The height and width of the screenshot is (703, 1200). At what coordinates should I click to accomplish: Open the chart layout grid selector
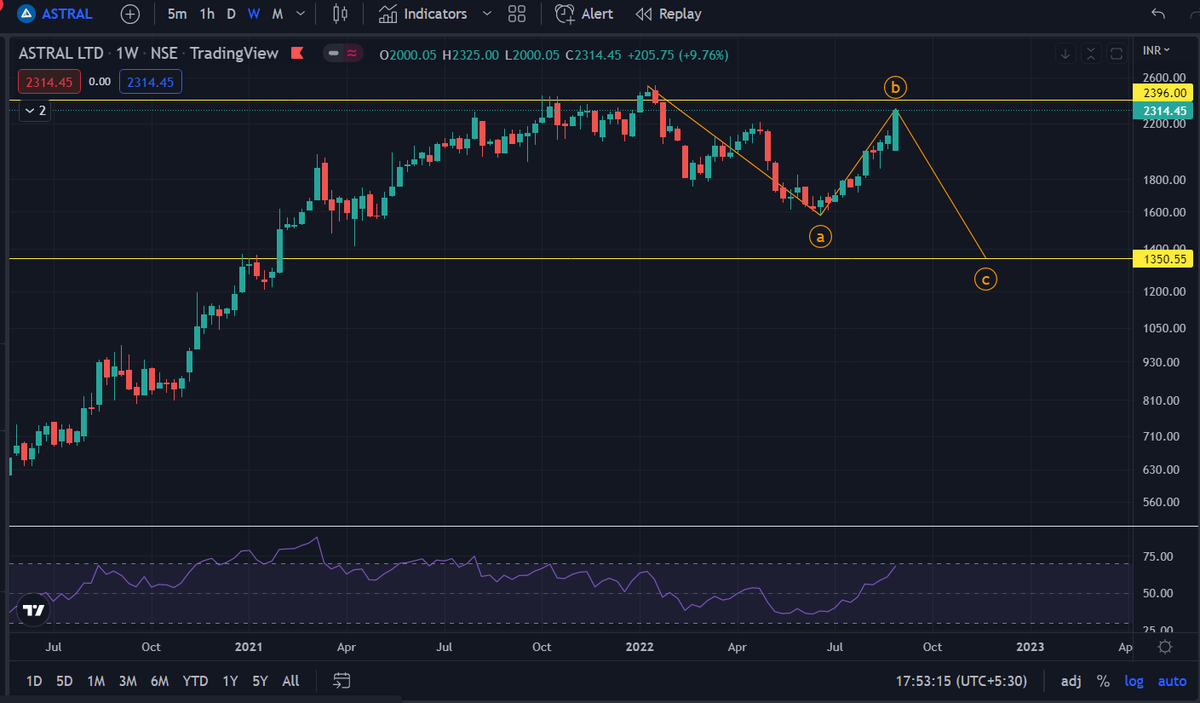point(517,14)
